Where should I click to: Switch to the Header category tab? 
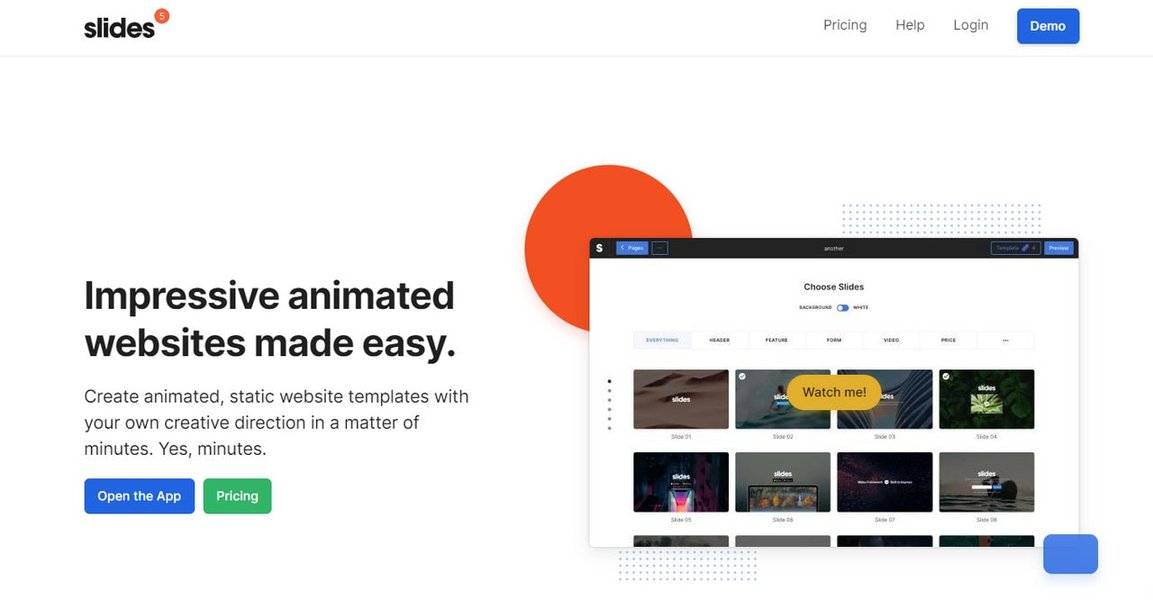pos(719,339)
